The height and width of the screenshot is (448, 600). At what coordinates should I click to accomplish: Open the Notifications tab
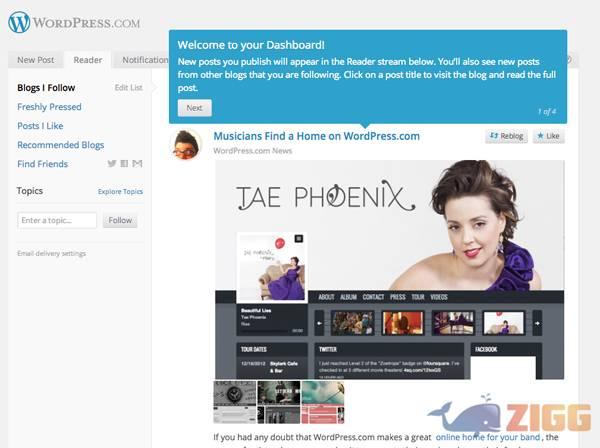142,60
